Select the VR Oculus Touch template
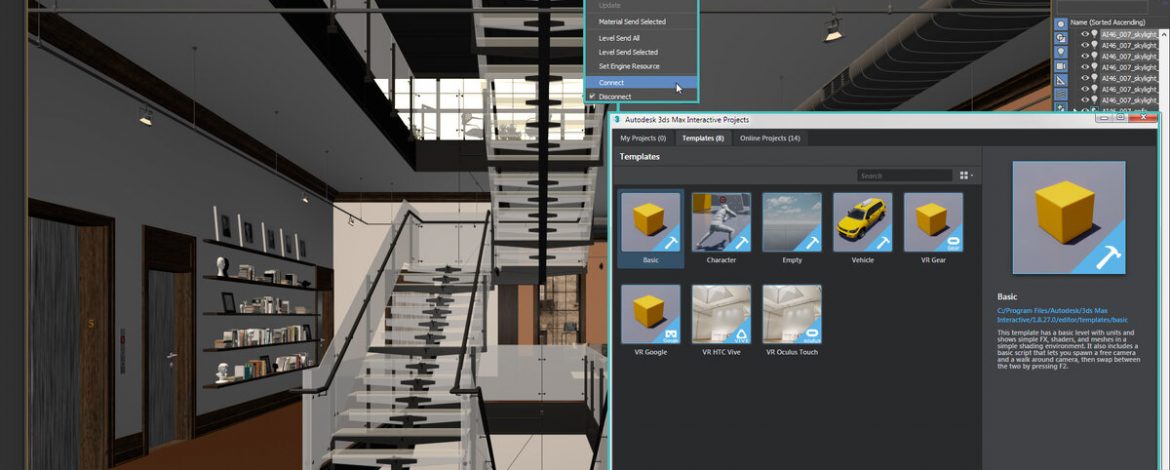The width and height of the screenshot is (1170, 470). point(792,314)
